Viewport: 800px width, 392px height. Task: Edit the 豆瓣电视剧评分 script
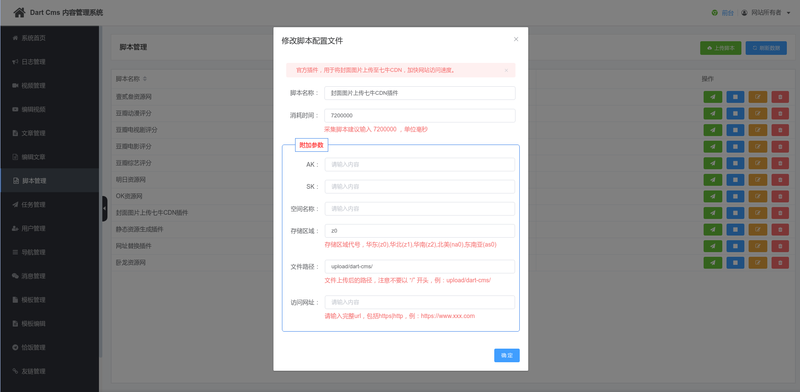758,130
